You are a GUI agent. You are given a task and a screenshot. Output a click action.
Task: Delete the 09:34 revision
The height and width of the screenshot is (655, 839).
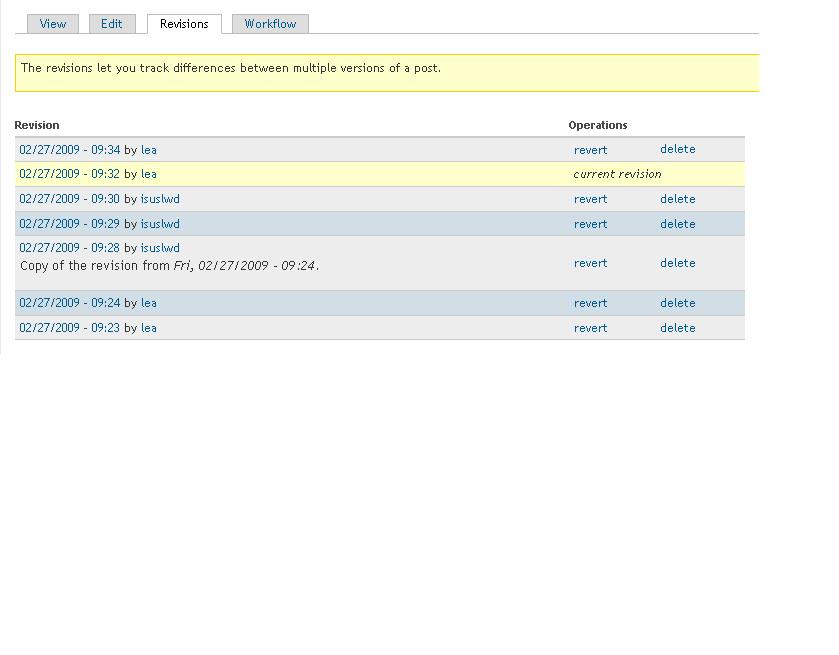coord(677,149)
